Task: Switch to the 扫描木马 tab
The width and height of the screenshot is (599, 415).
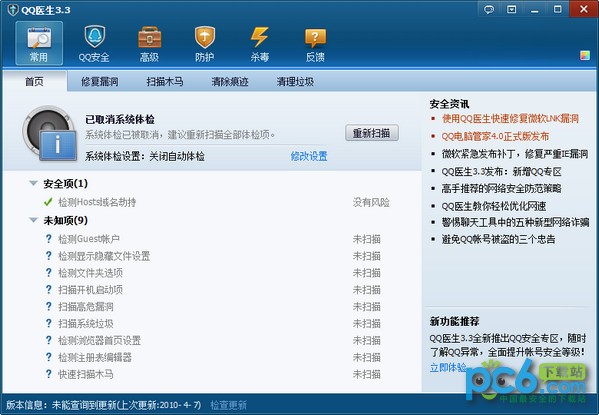Action: tap(165, 81)
